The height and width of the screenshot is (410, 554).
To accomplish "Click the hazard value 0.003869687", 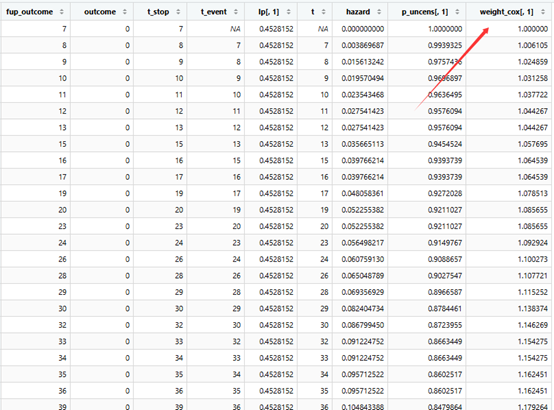I will [363, 45].
